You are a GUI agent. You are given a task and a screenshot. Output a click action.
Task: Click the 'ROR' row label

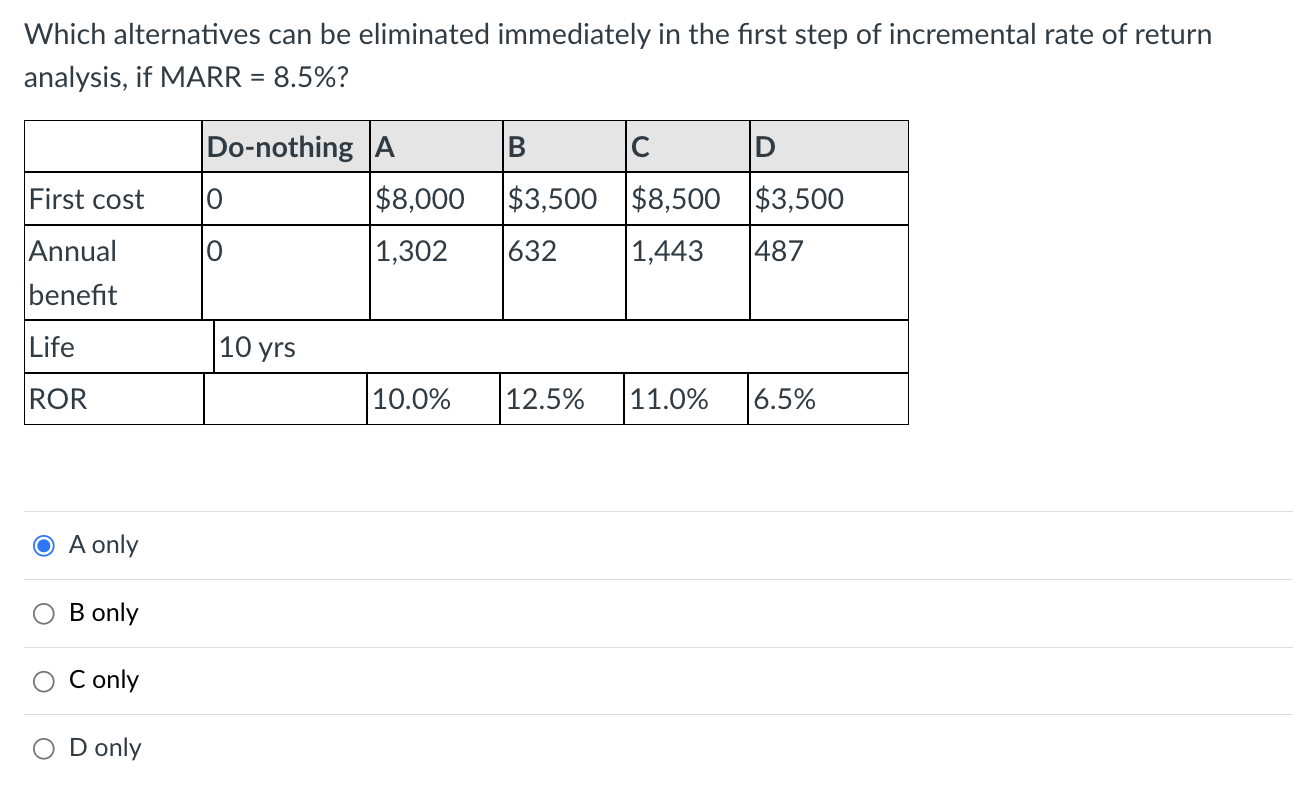59,399
